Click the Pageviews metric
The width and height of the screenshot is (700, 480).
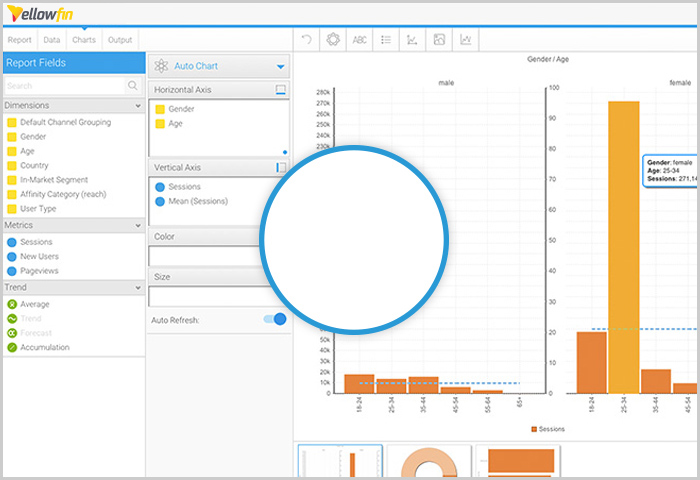click(x=38, y=270)
